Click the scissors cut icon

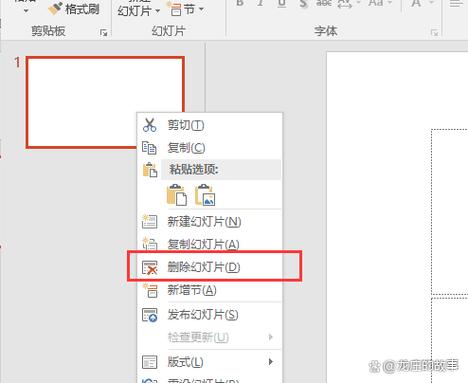(149, 125)
